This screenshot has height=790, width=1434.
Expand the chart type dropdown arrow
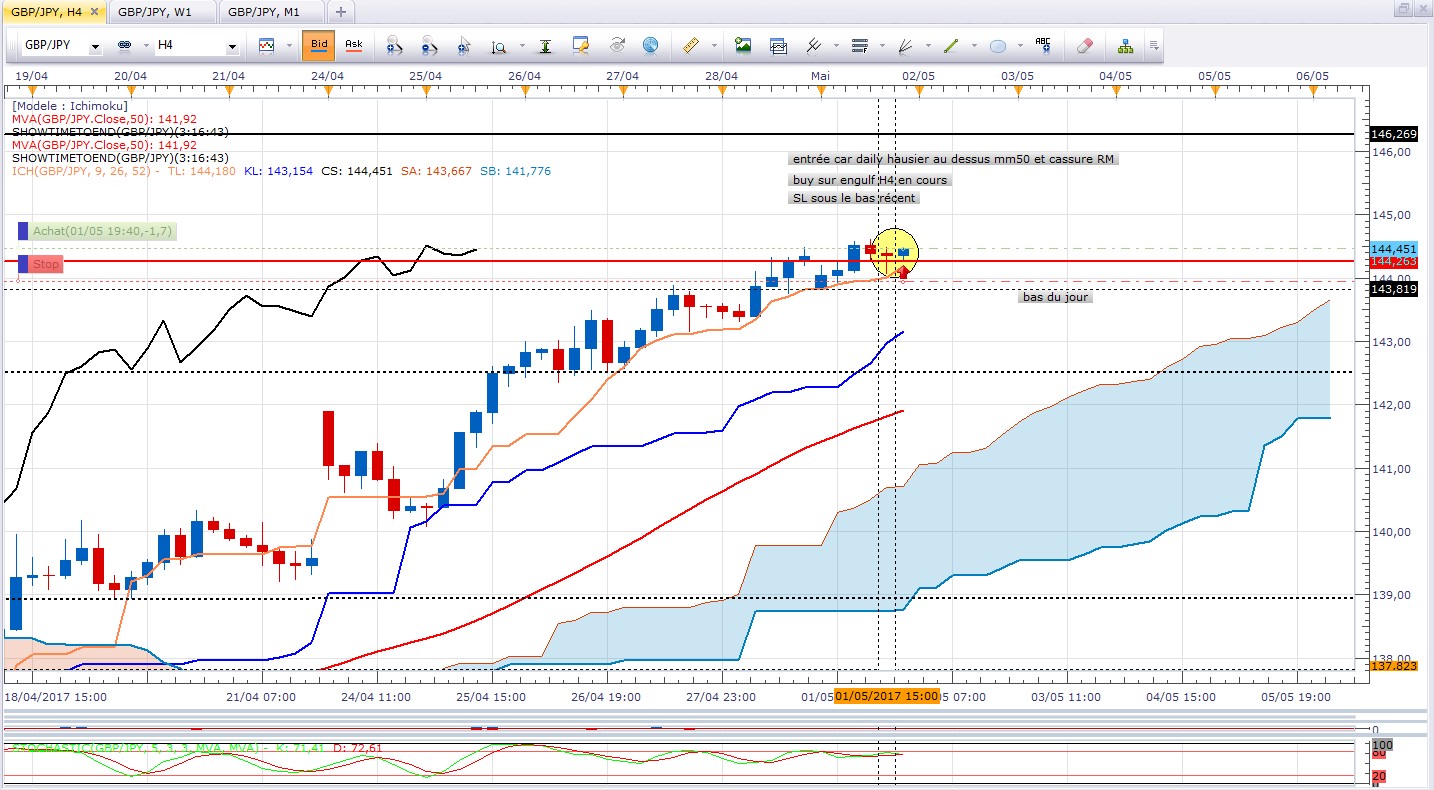[289, 46]
